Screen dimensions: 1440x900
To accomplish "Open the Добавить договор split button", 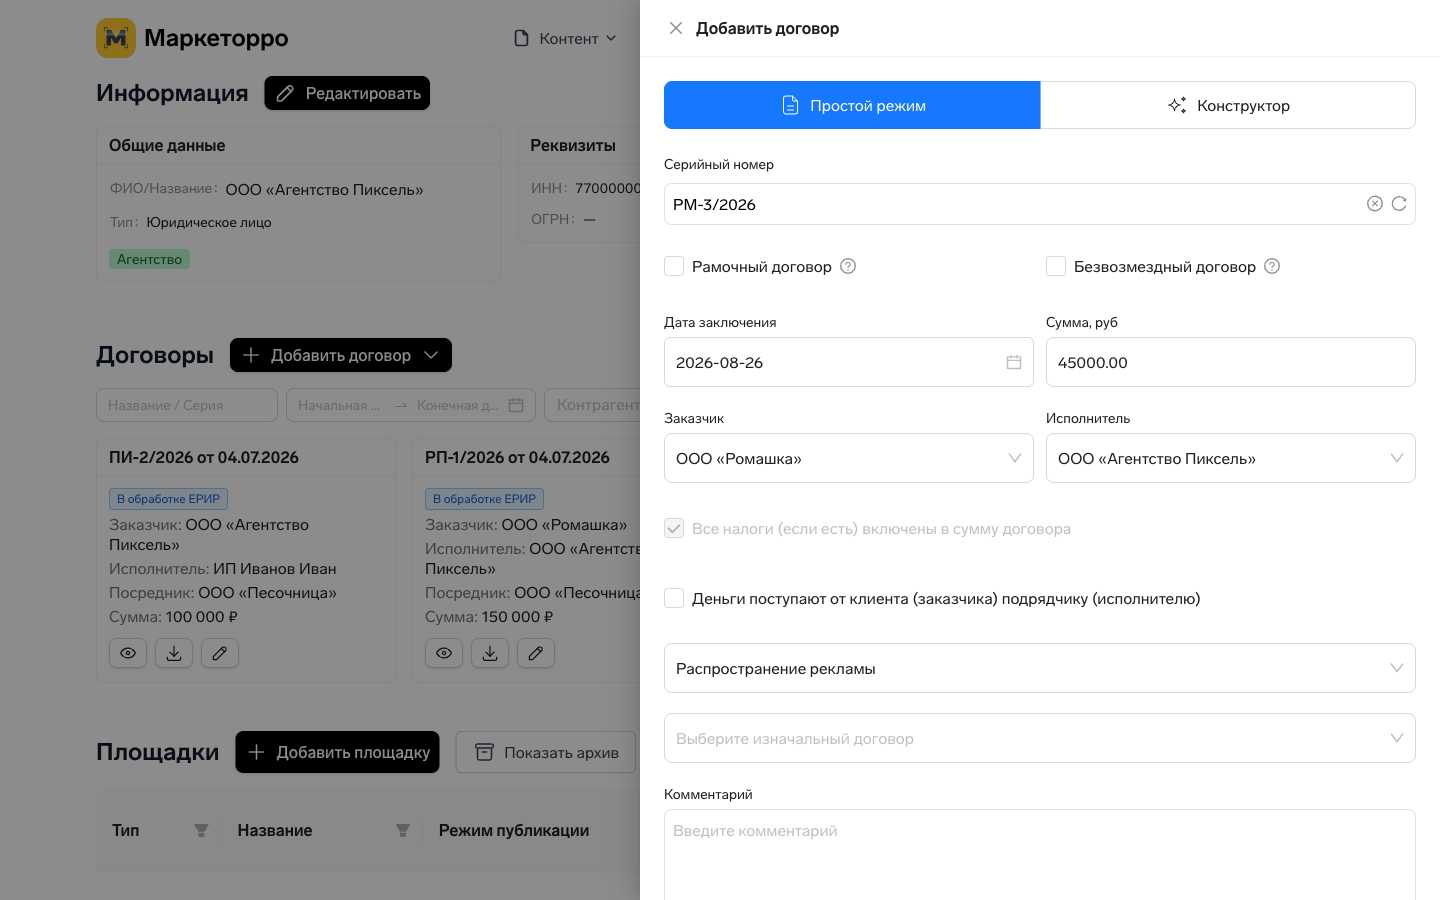I will pyautogui.click(x=341, y=355).
